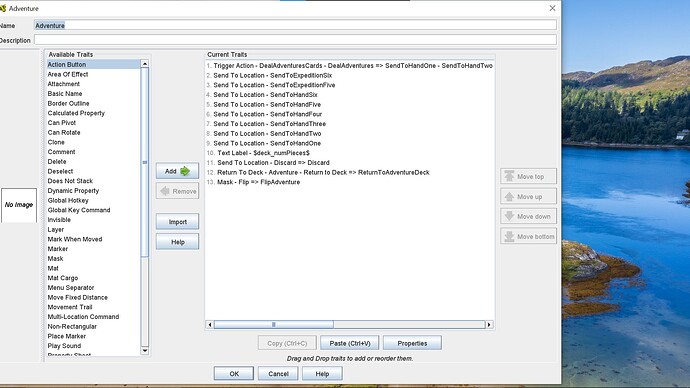690x388 pixels.
Task: Select Send To Location - SendToExpeditionSix
Action: tap(350, 75)
